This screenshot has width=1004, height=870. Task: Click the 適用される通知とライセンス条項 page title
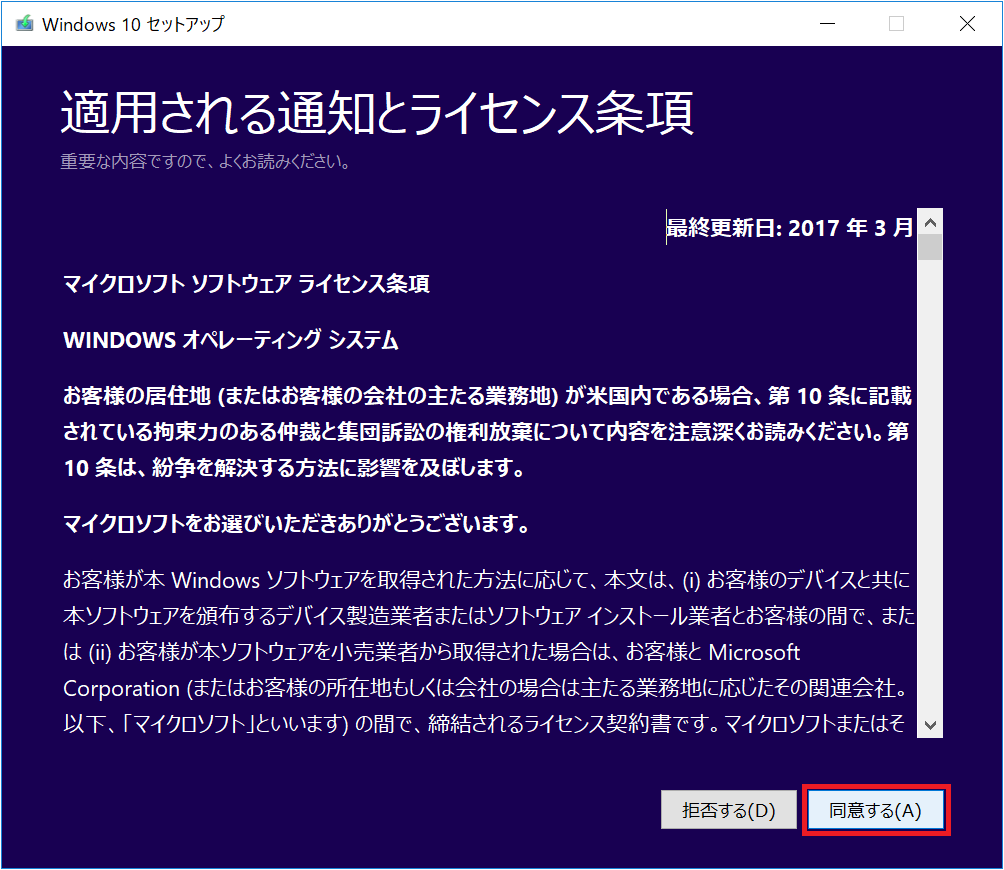377,114
